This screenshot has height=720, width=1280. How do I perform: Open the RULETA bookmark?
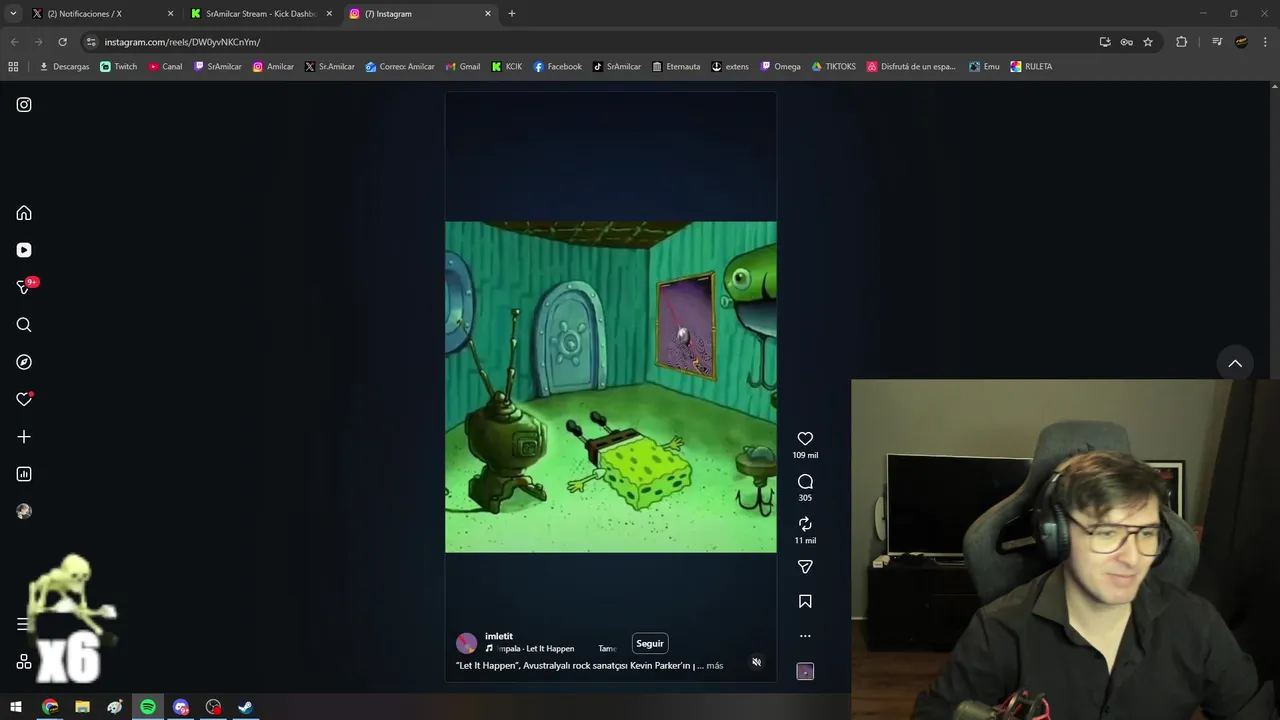(1031, 67)
